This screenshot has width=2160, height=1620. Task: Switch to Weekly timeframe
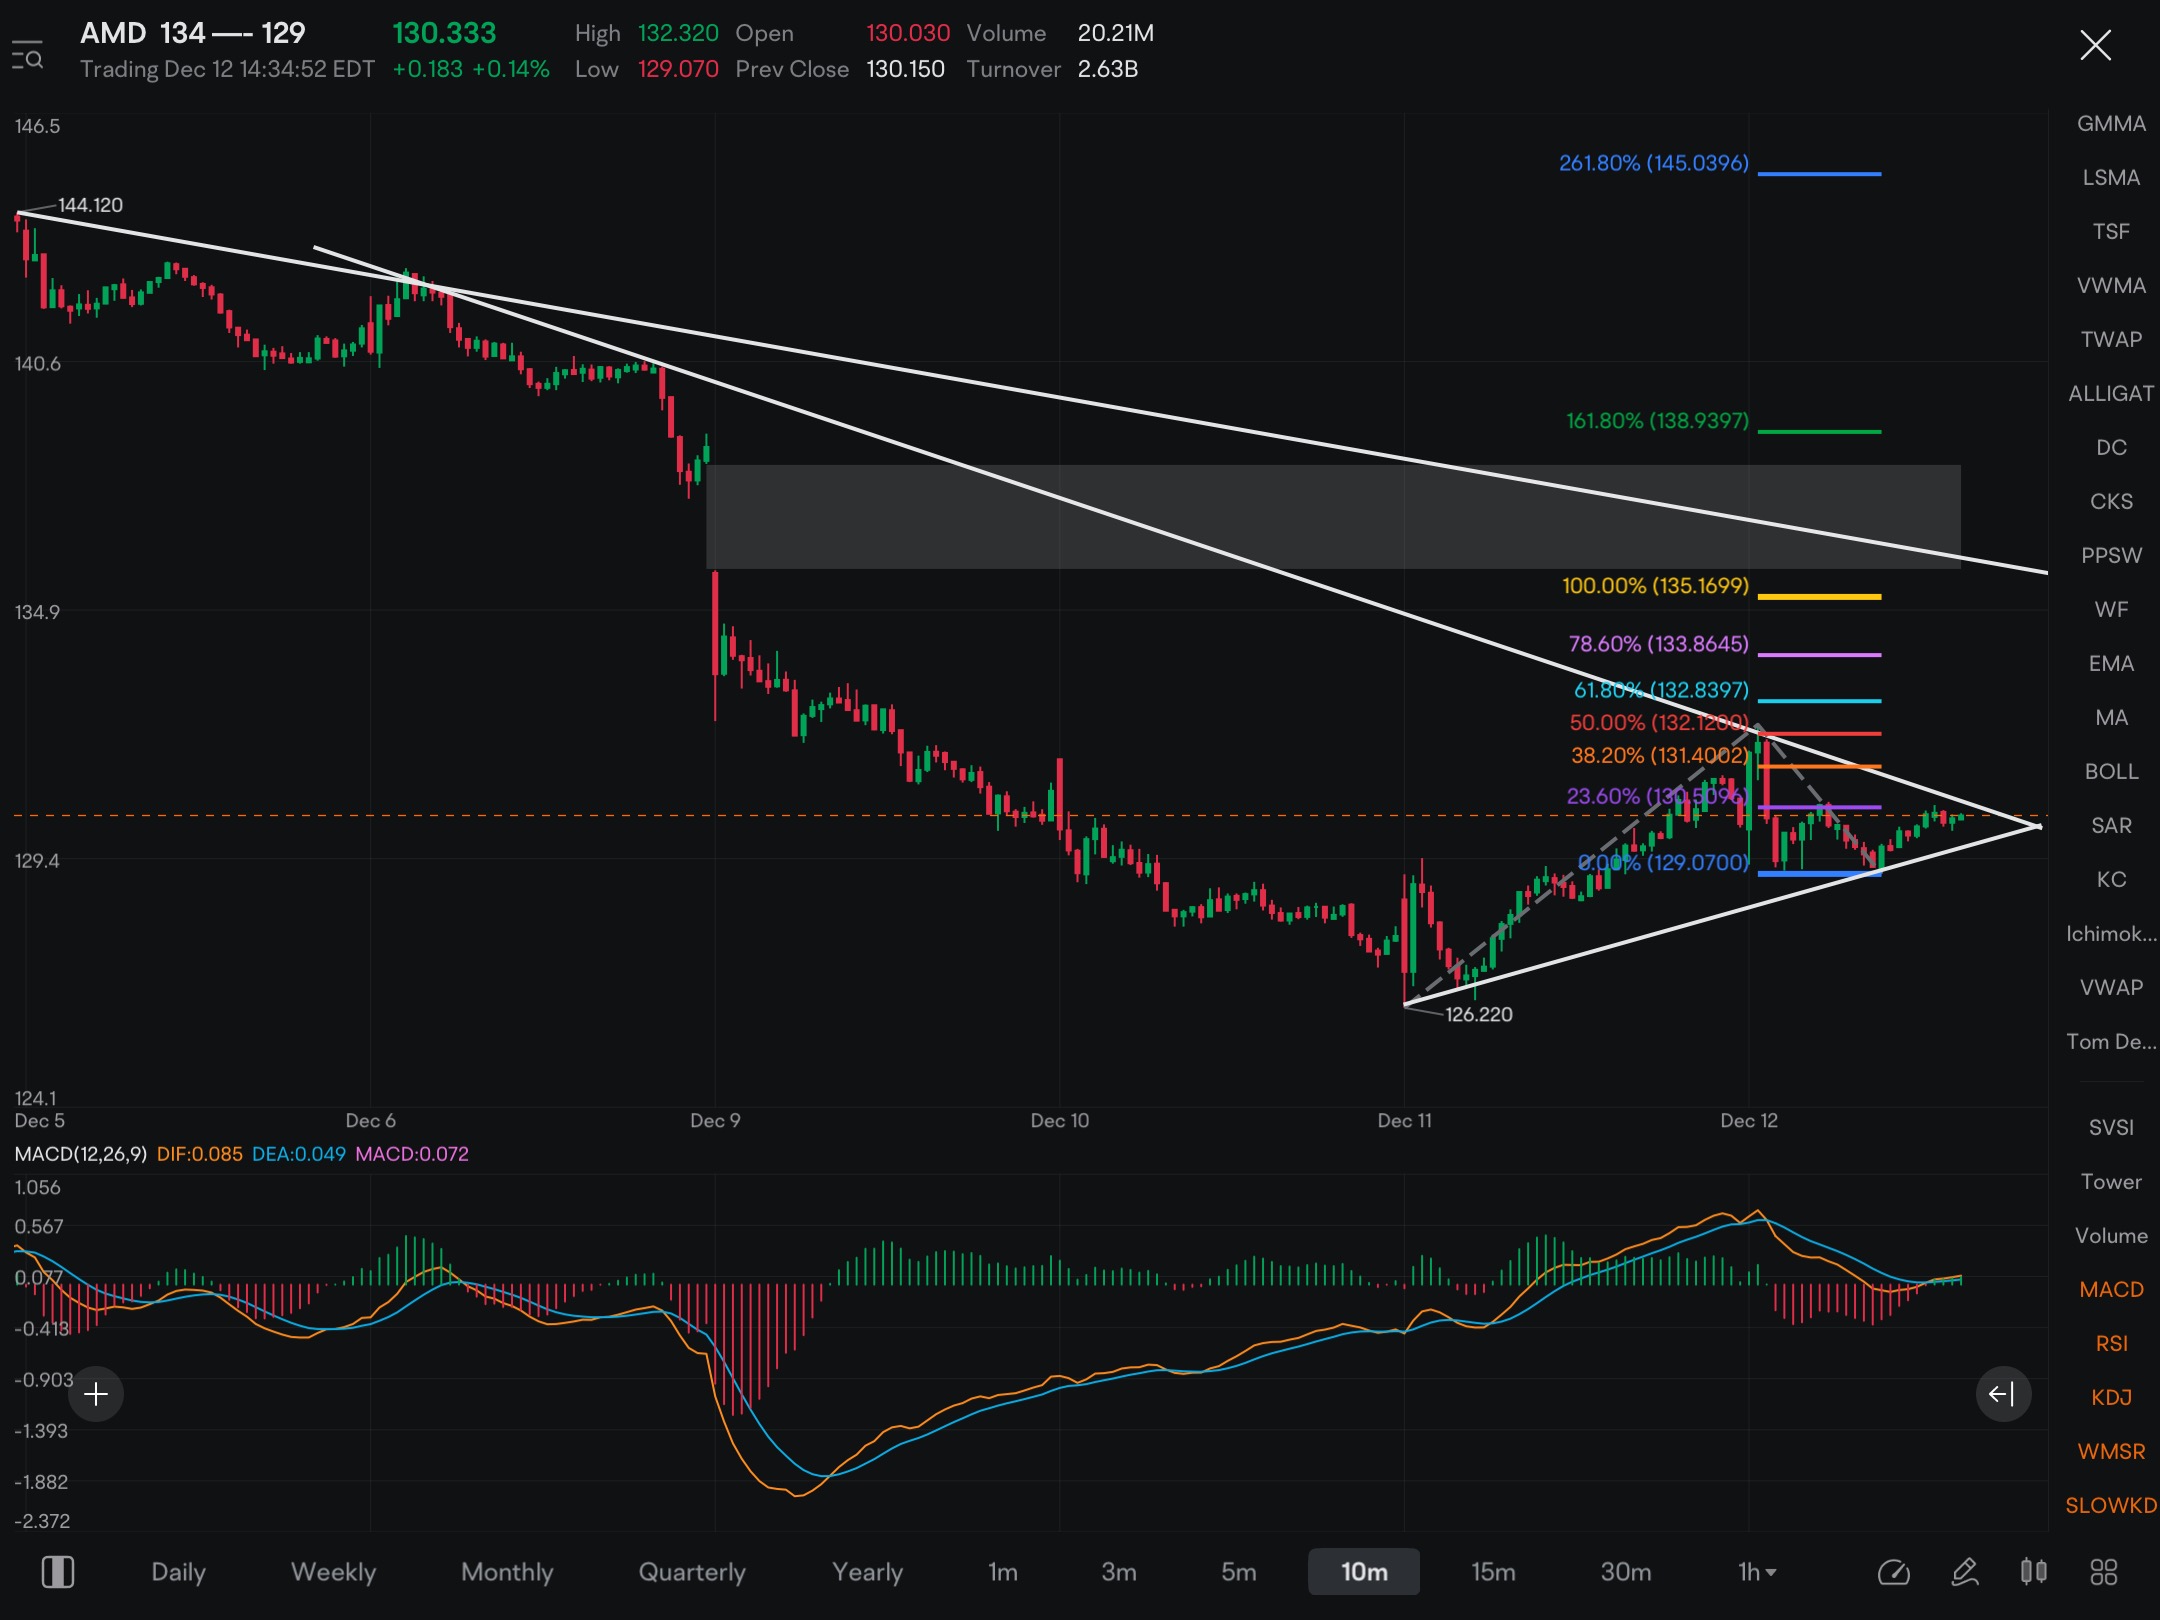click(333, 1572)
